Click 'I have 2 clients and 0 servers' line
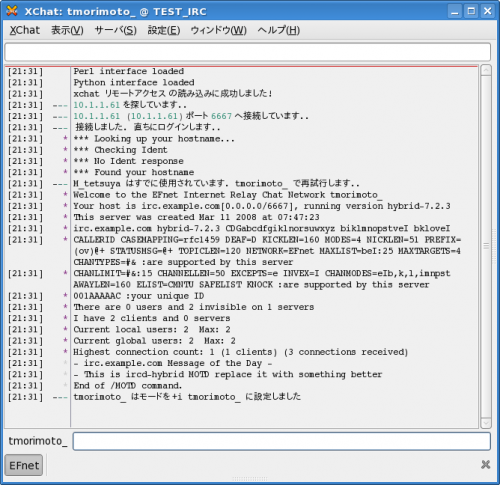This screenshot has height=485, width=500. click(x=152, y=318)
